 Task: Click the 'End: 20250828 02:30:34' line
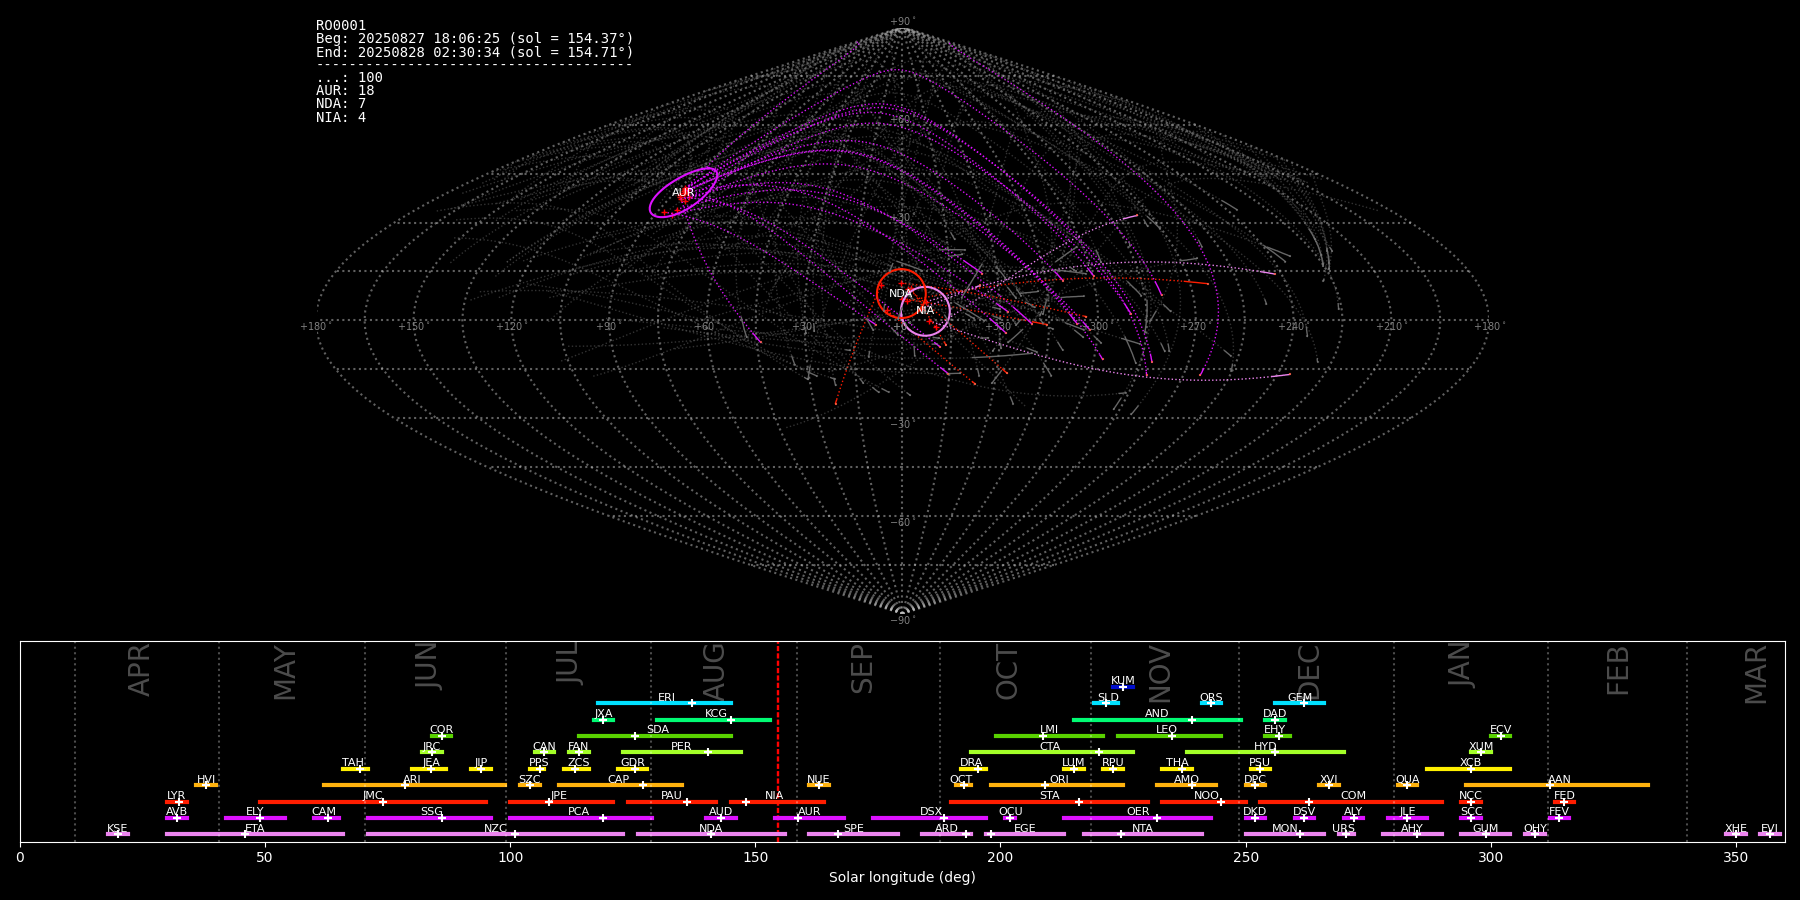[475, 52]
